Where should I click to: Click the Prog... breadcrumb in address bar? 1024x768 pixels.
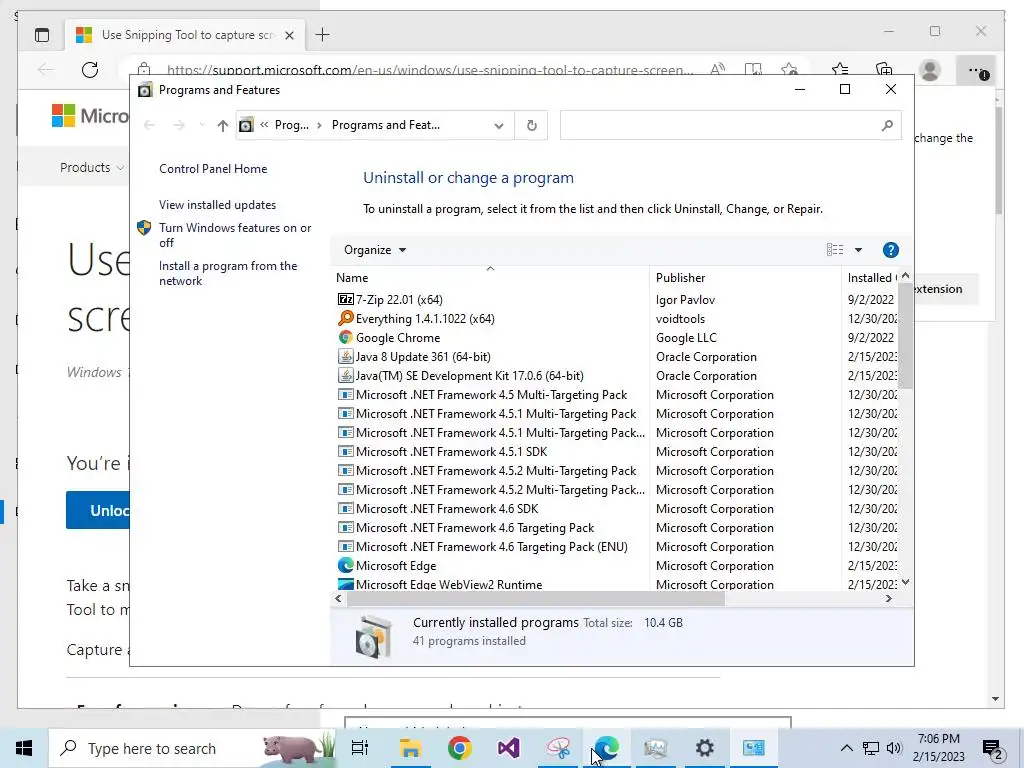(292, 125)
